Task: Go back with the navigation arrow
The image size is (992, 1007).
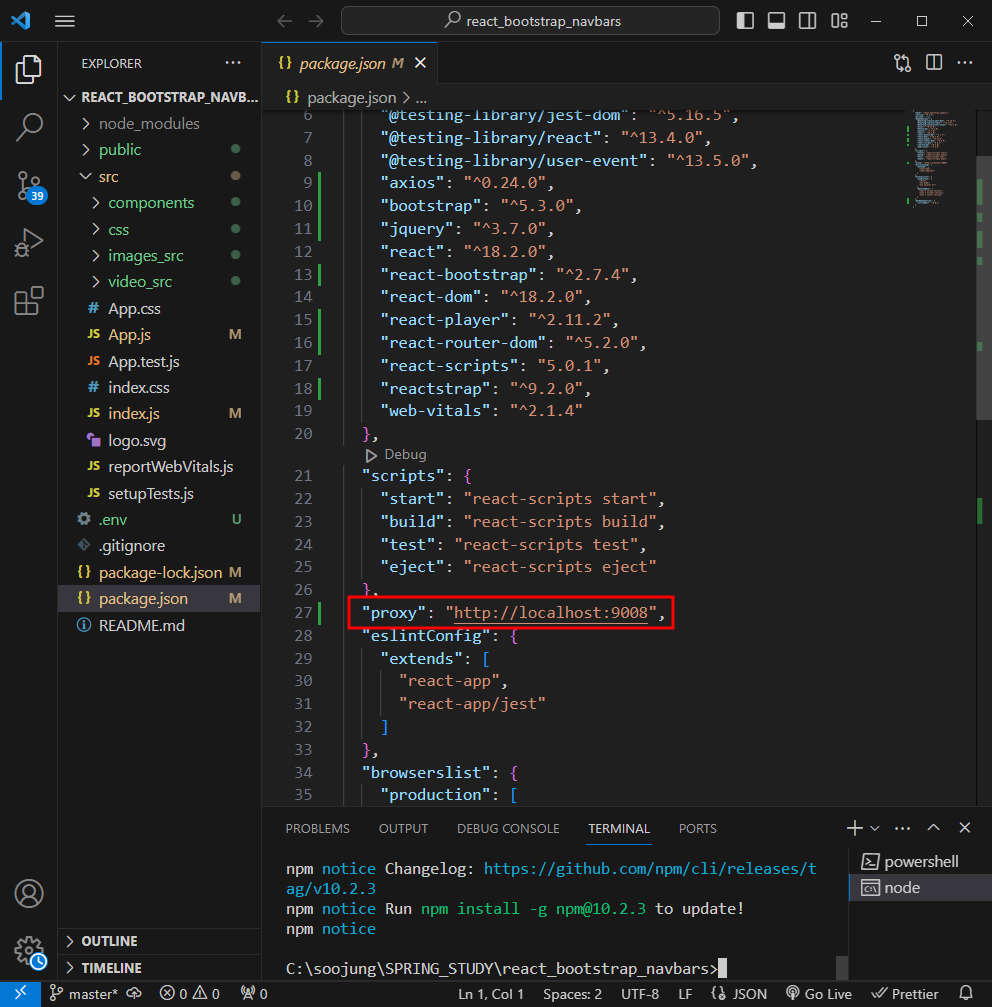Action: [x=284, y=21]
